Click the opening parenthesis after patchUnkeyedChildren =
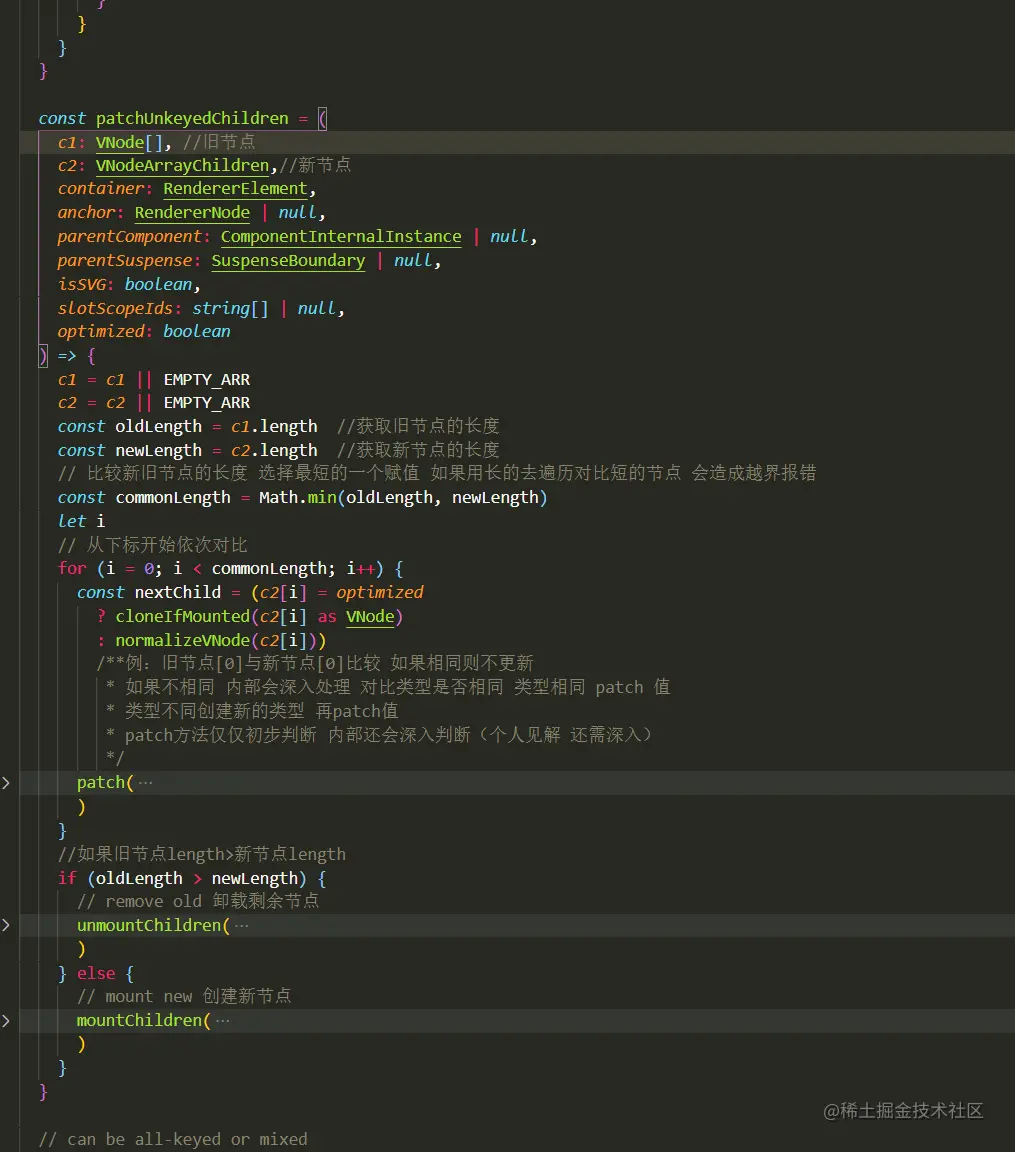The image size is (1015, 1152). 322,118
